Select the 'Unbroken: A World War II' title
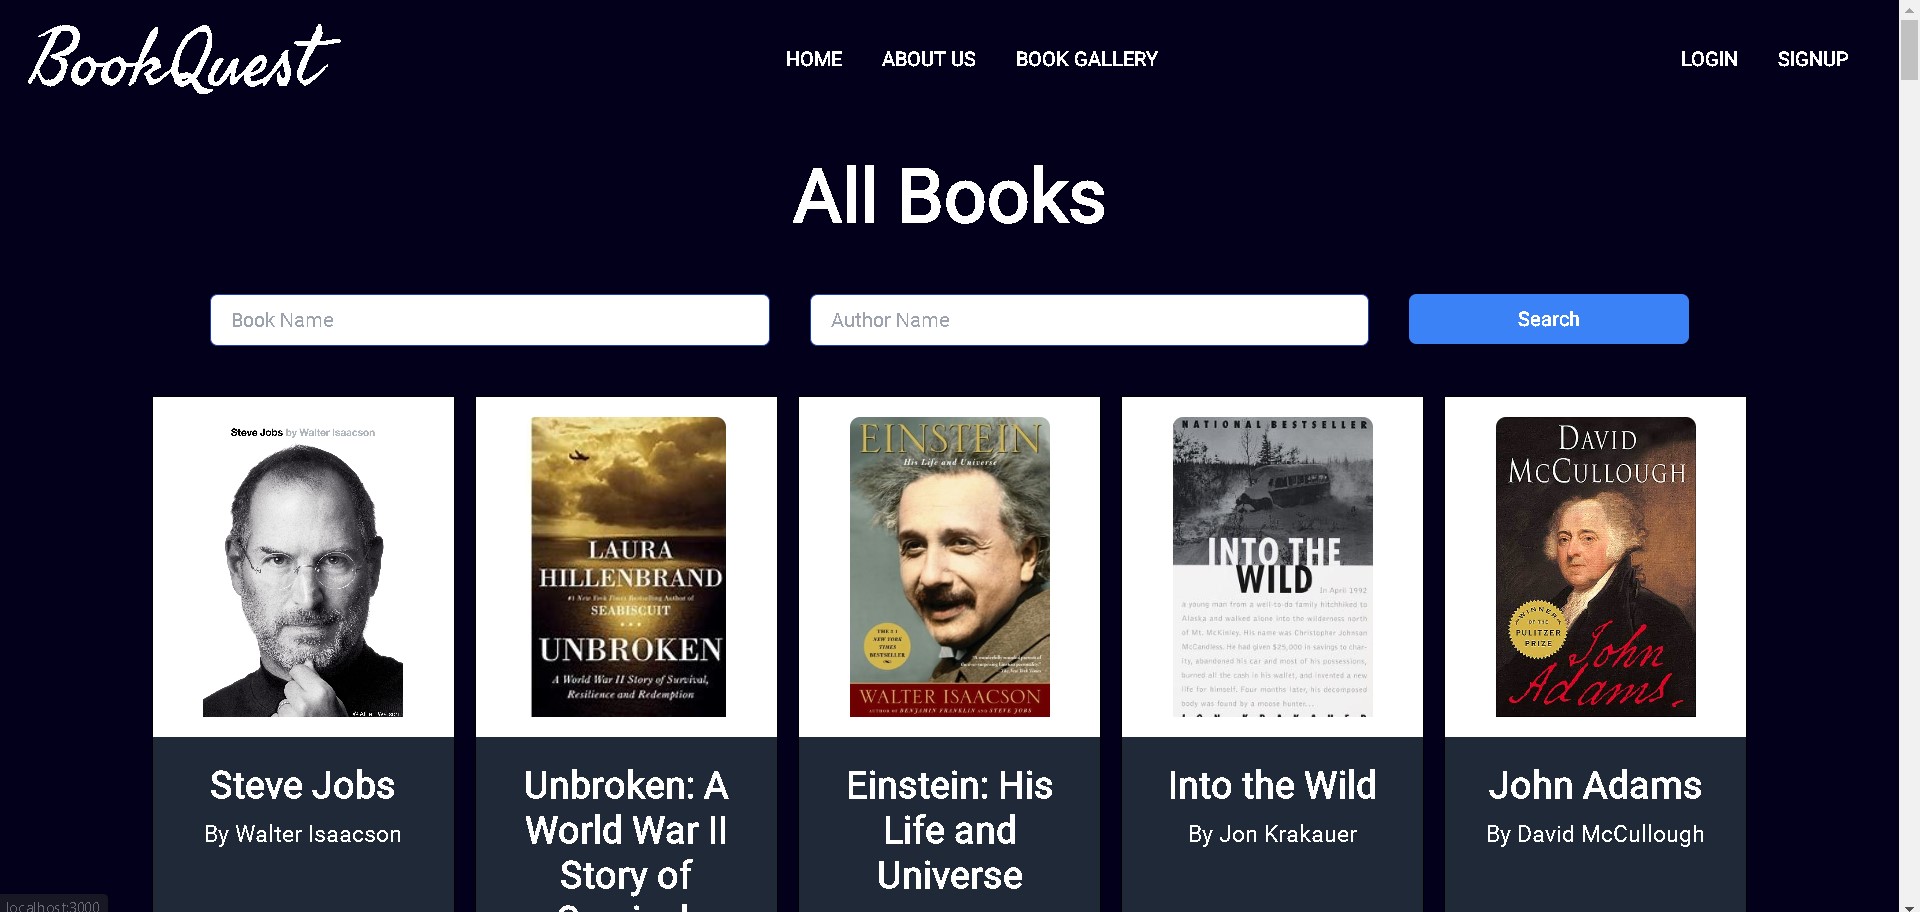This screenshot has width=1920, height=912. tap(626, 840)
